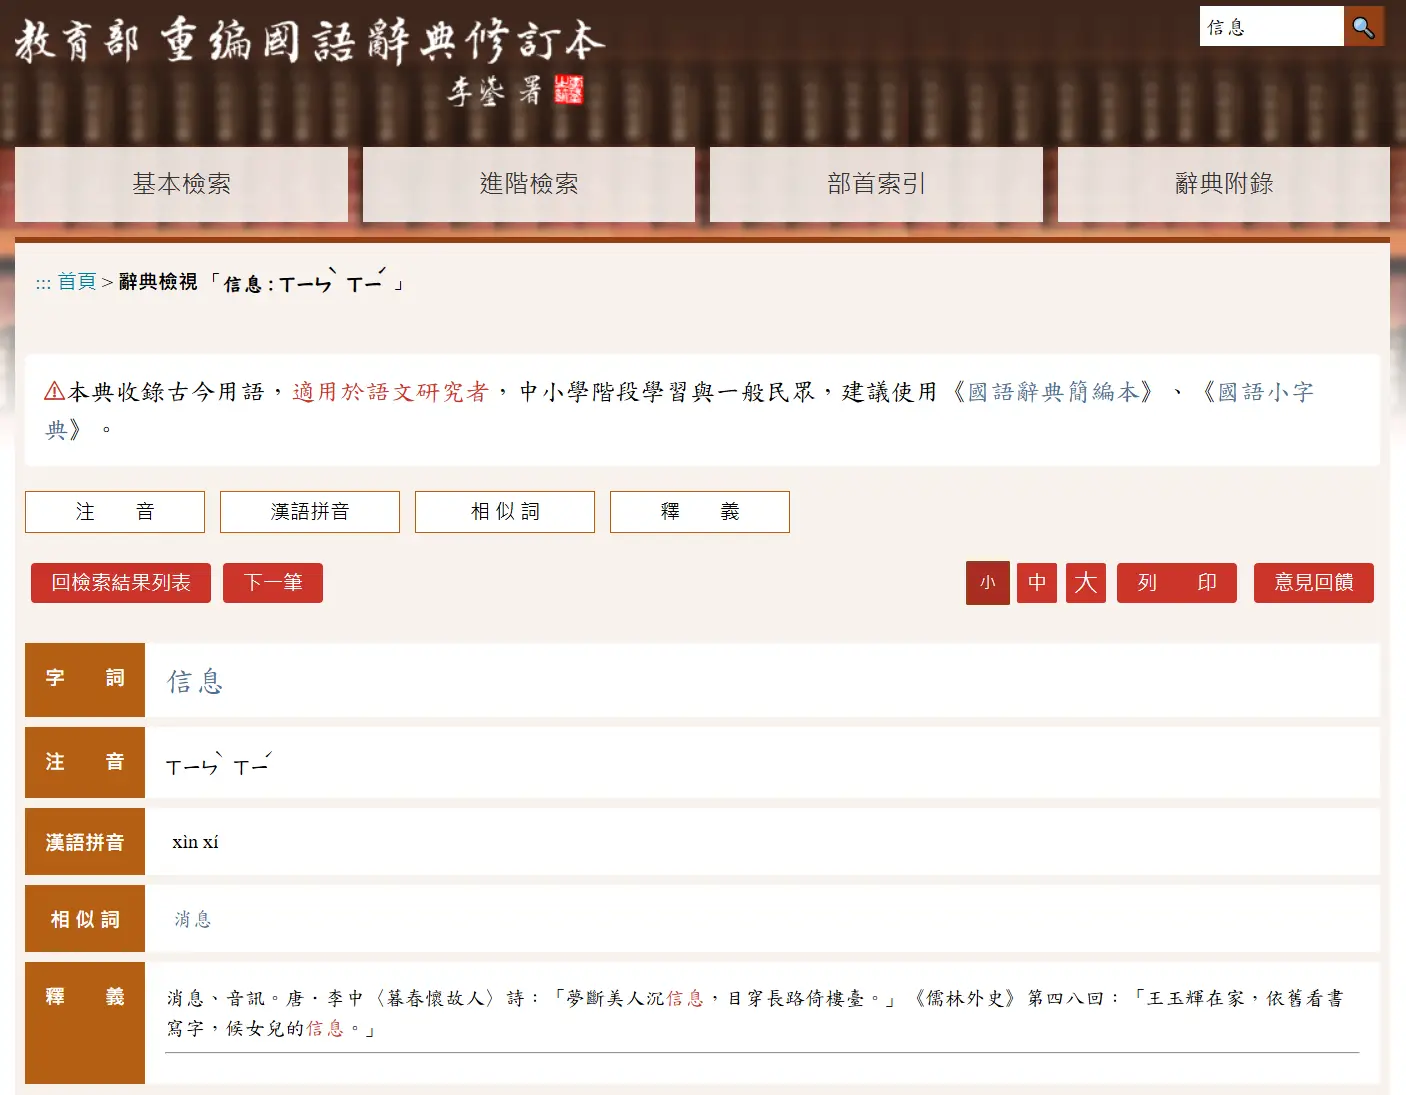Screen dimensions: 1406x1095
Task: Return to search results with 回檢索結果列表
Action: pyautogui.click(x=121, y=583)
